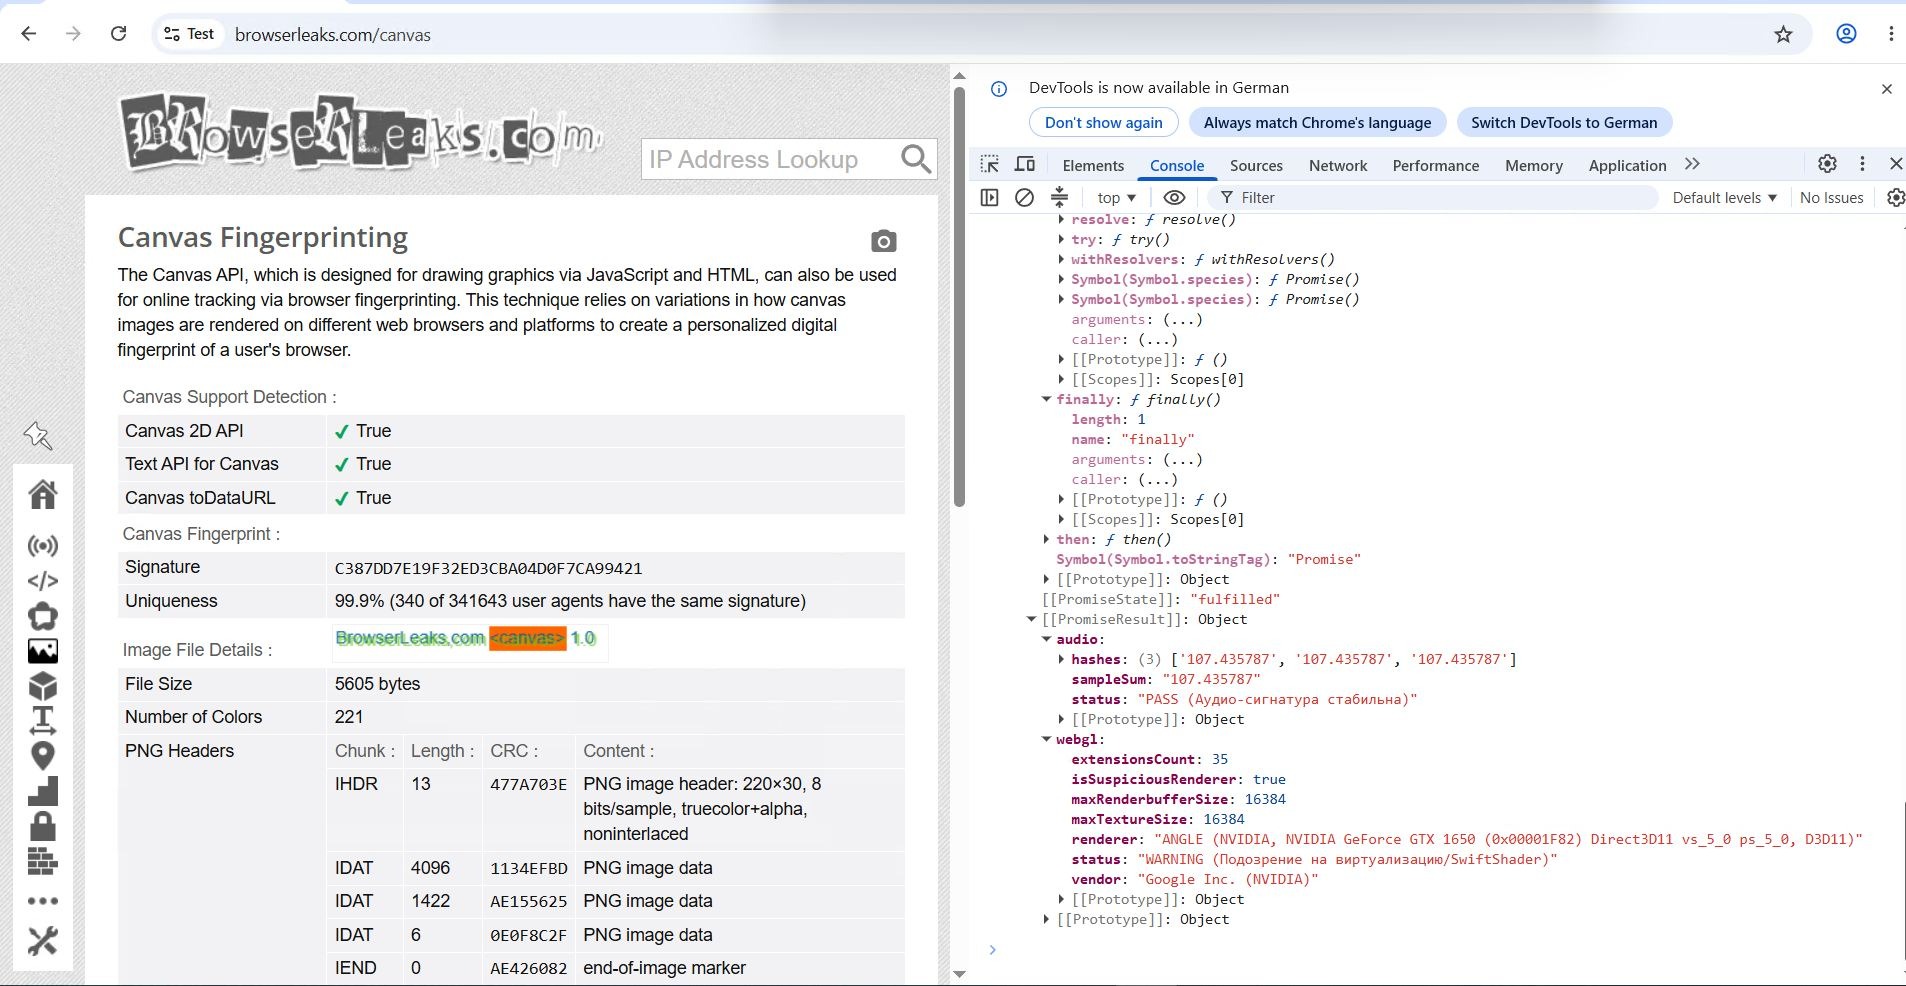Click Always match Chrome's language button

pos(1317,122)
